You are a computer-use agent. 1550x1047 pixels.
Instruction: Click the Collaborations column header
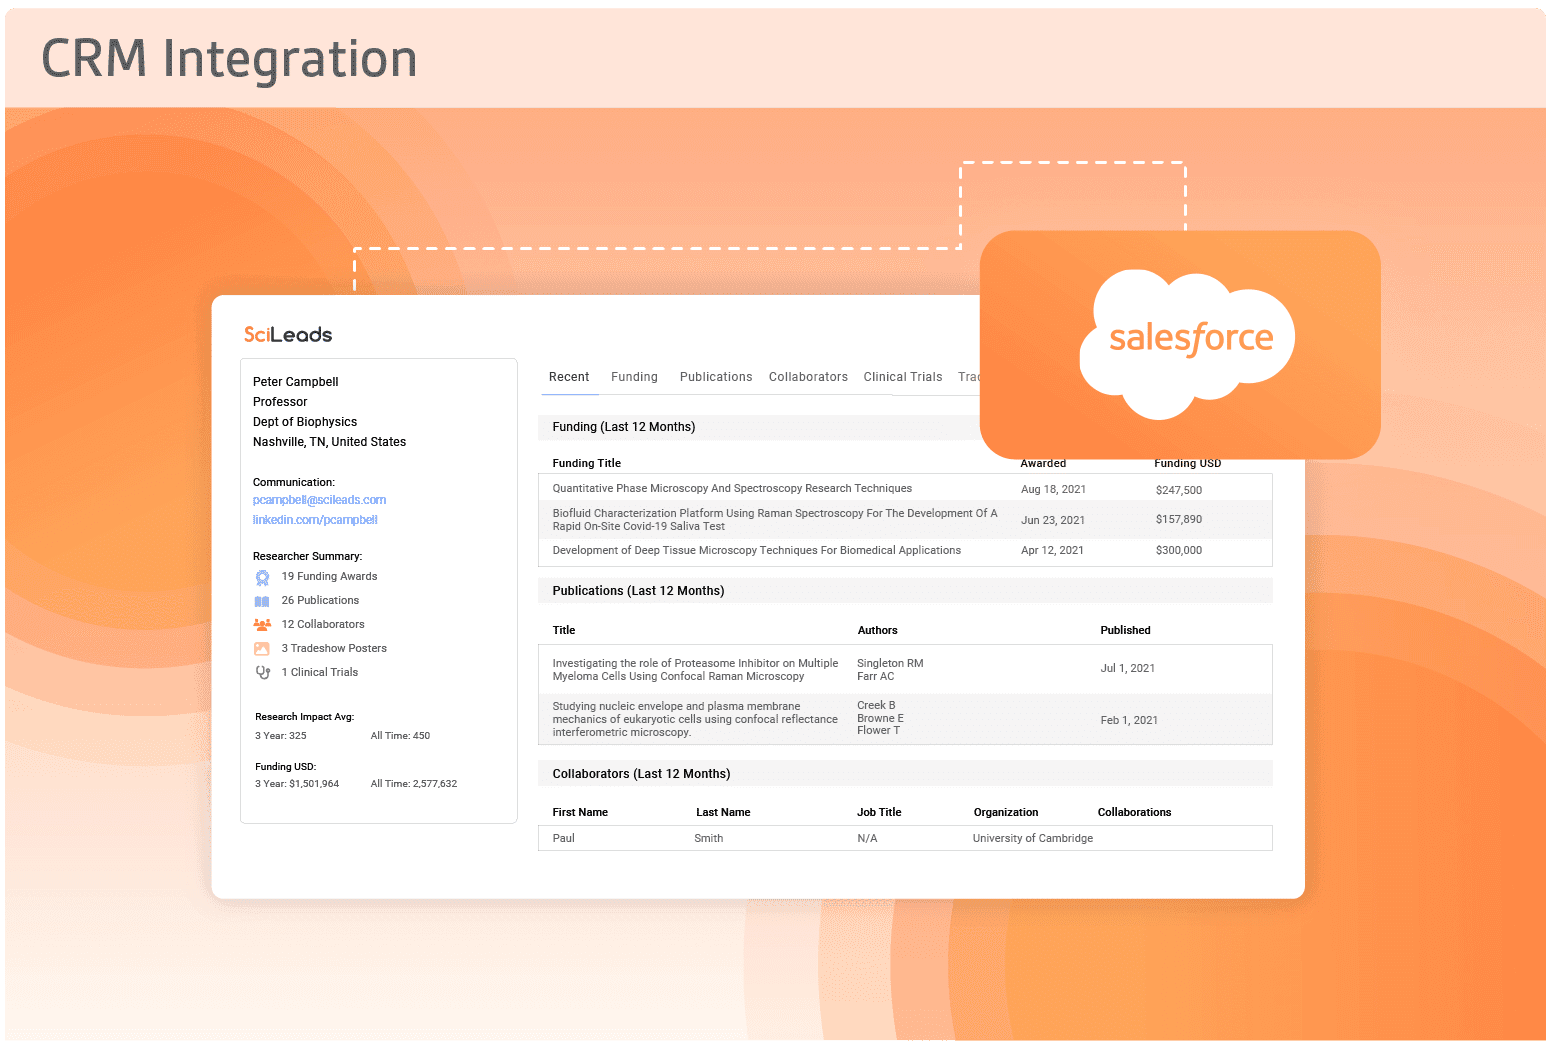pyautogui.click(x=1134, y=813)
